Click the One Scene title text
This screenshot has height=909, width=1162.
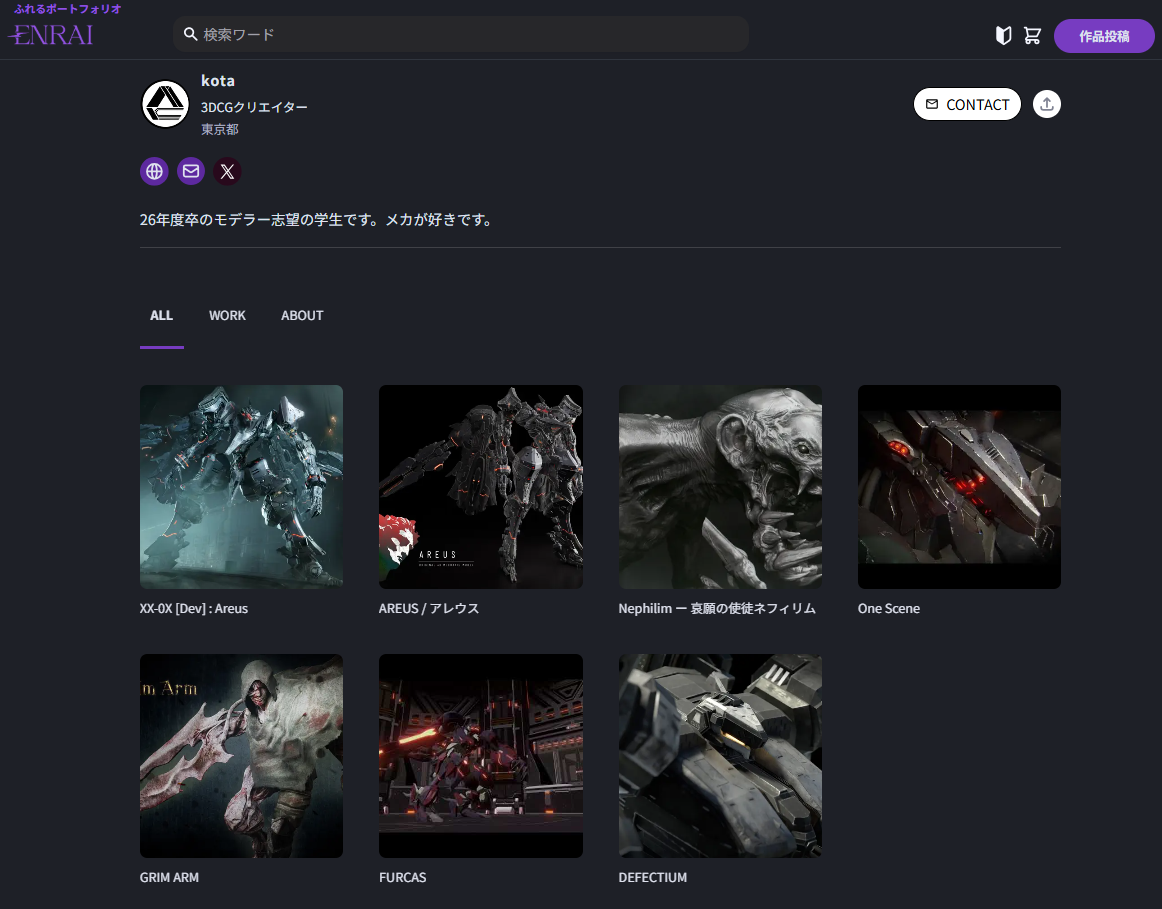click(x=889, y=608)
